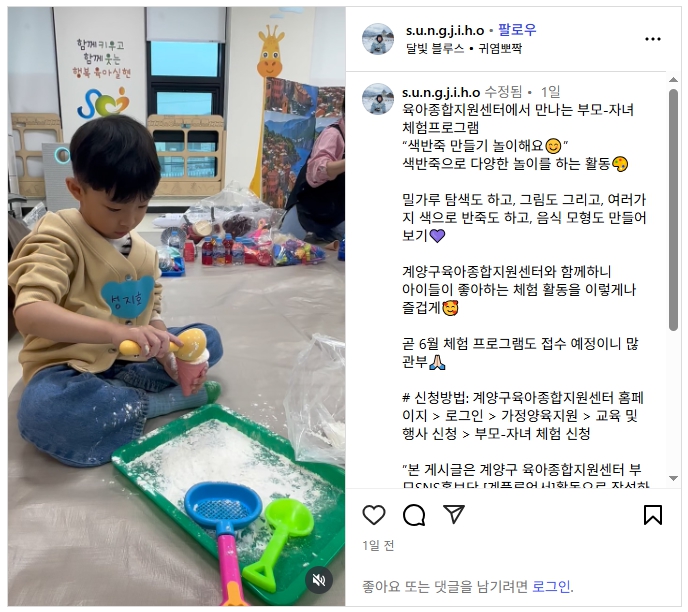Open the three-dot more options menu
688x612 pixels.
tap(652, 39)
